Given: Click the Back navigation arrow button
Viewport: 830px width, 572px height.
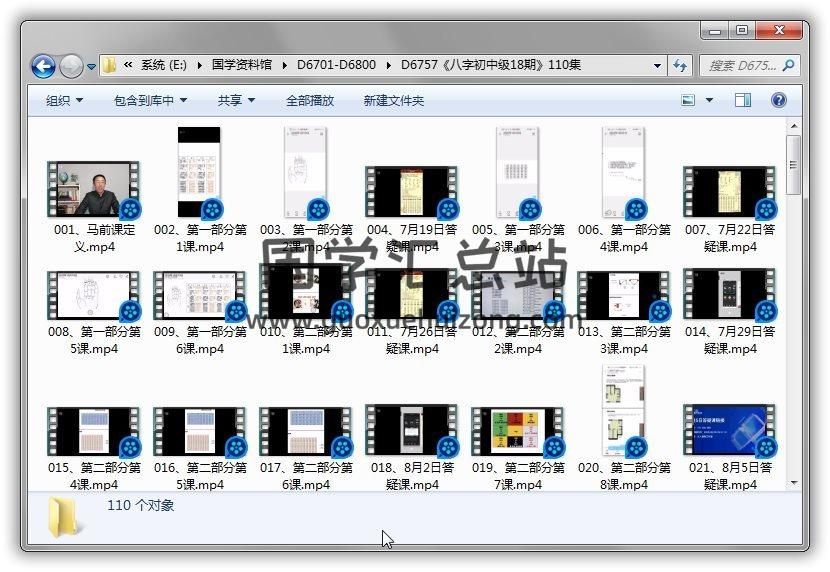Looking at the screenshot, I should [x=43, y=66].
